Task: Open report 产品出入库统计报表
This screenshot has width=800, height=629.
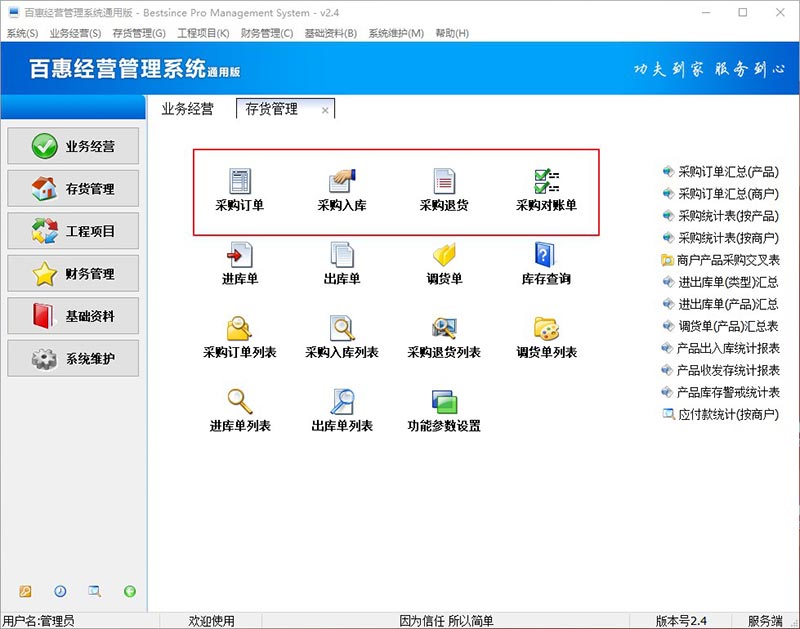Action: [721, 348]
